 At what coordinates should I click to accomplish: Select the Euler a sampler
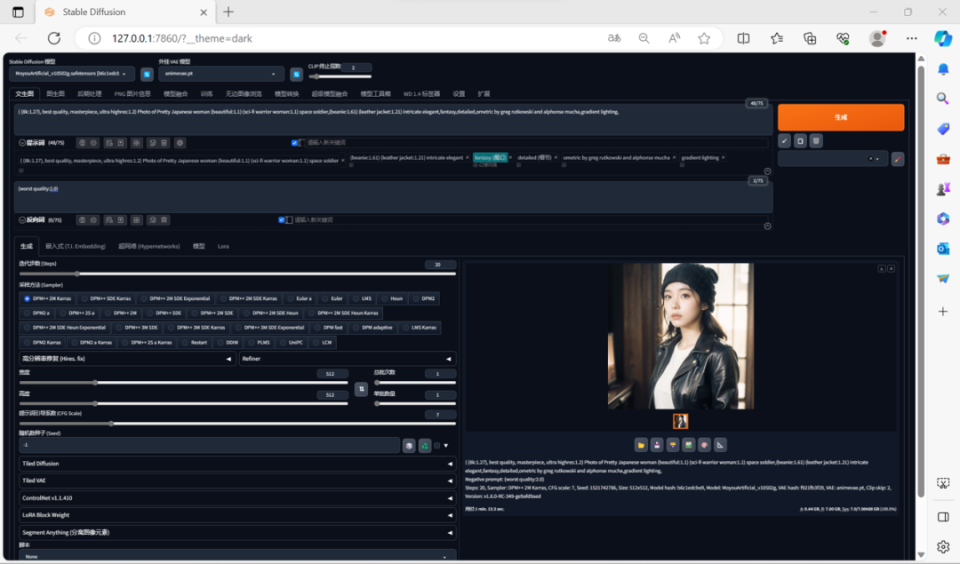[300, 299]
